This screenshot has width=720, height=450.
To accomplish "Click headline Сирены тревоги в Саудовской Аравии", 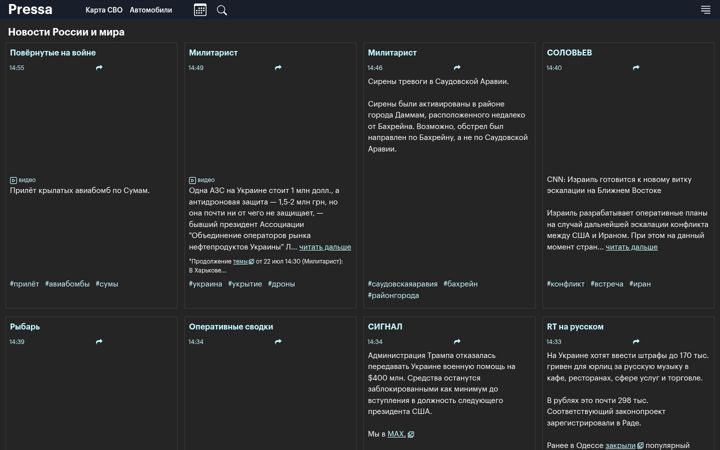I will coord(438,82).
